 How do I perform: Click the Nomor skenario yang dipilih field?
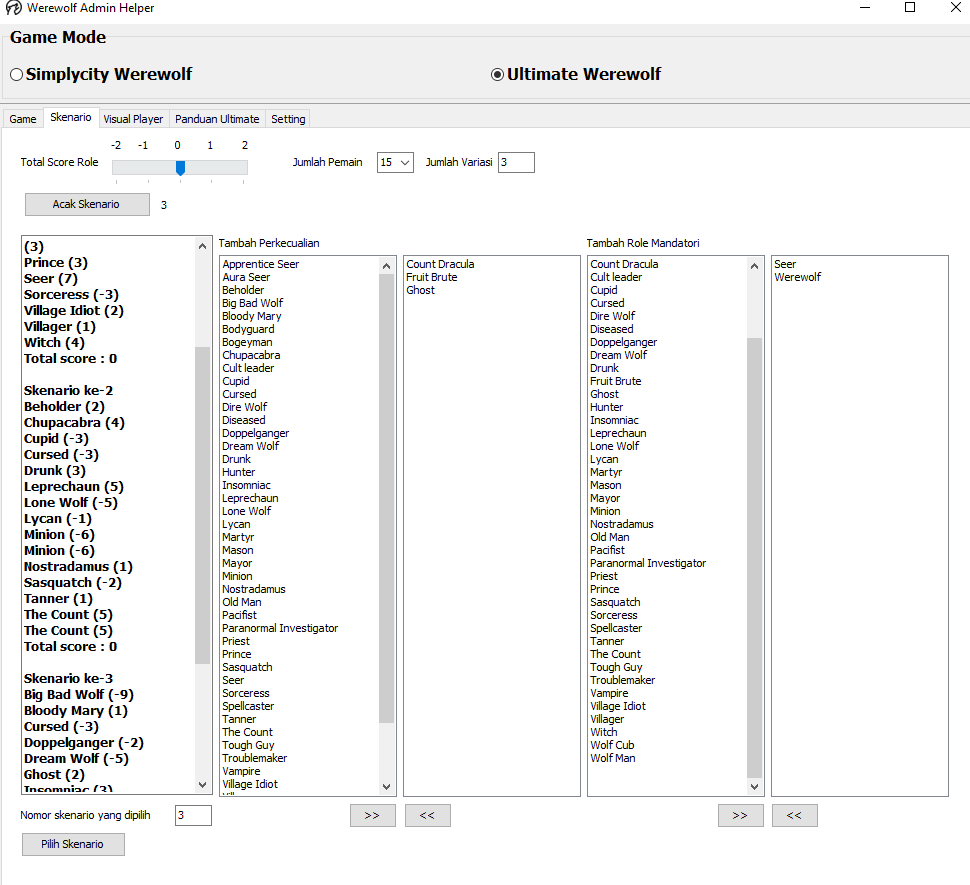(x=193, y=815)
